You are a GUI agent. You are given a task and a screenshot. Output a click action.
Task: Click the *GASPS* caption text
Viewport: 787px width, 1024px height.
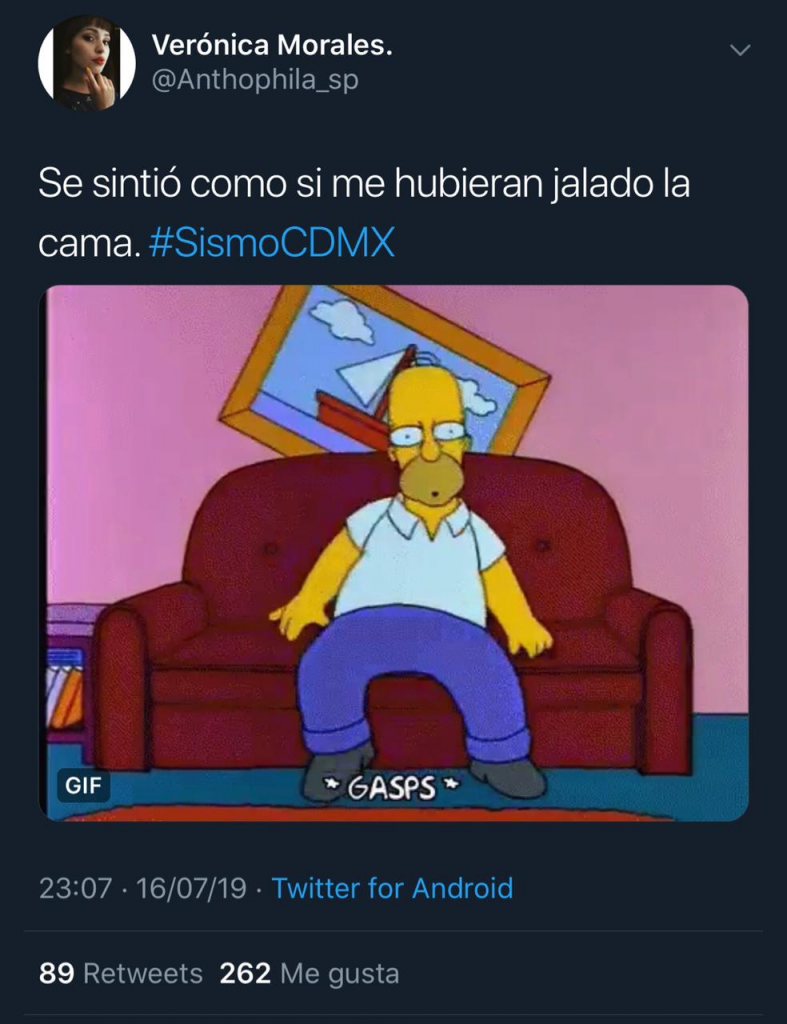(x=393, y=788)
